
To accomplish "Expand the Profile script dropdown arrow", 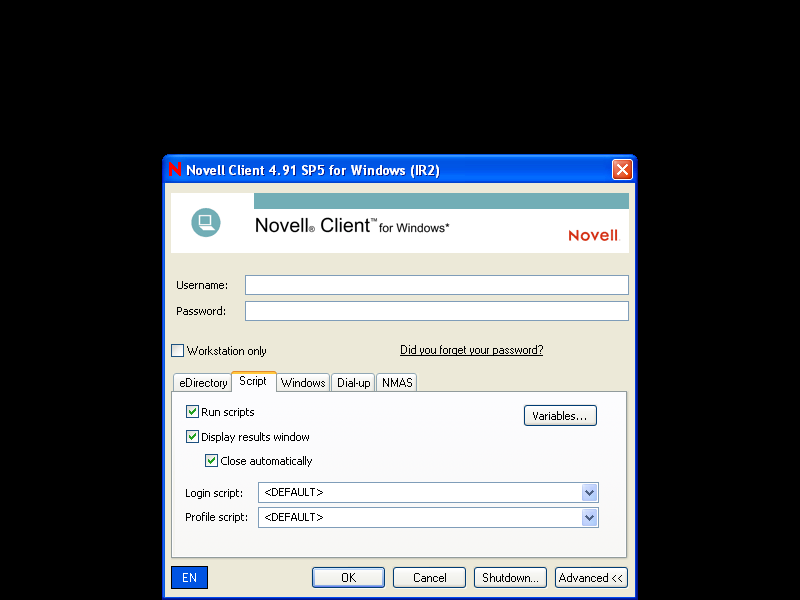I will 589,517.
